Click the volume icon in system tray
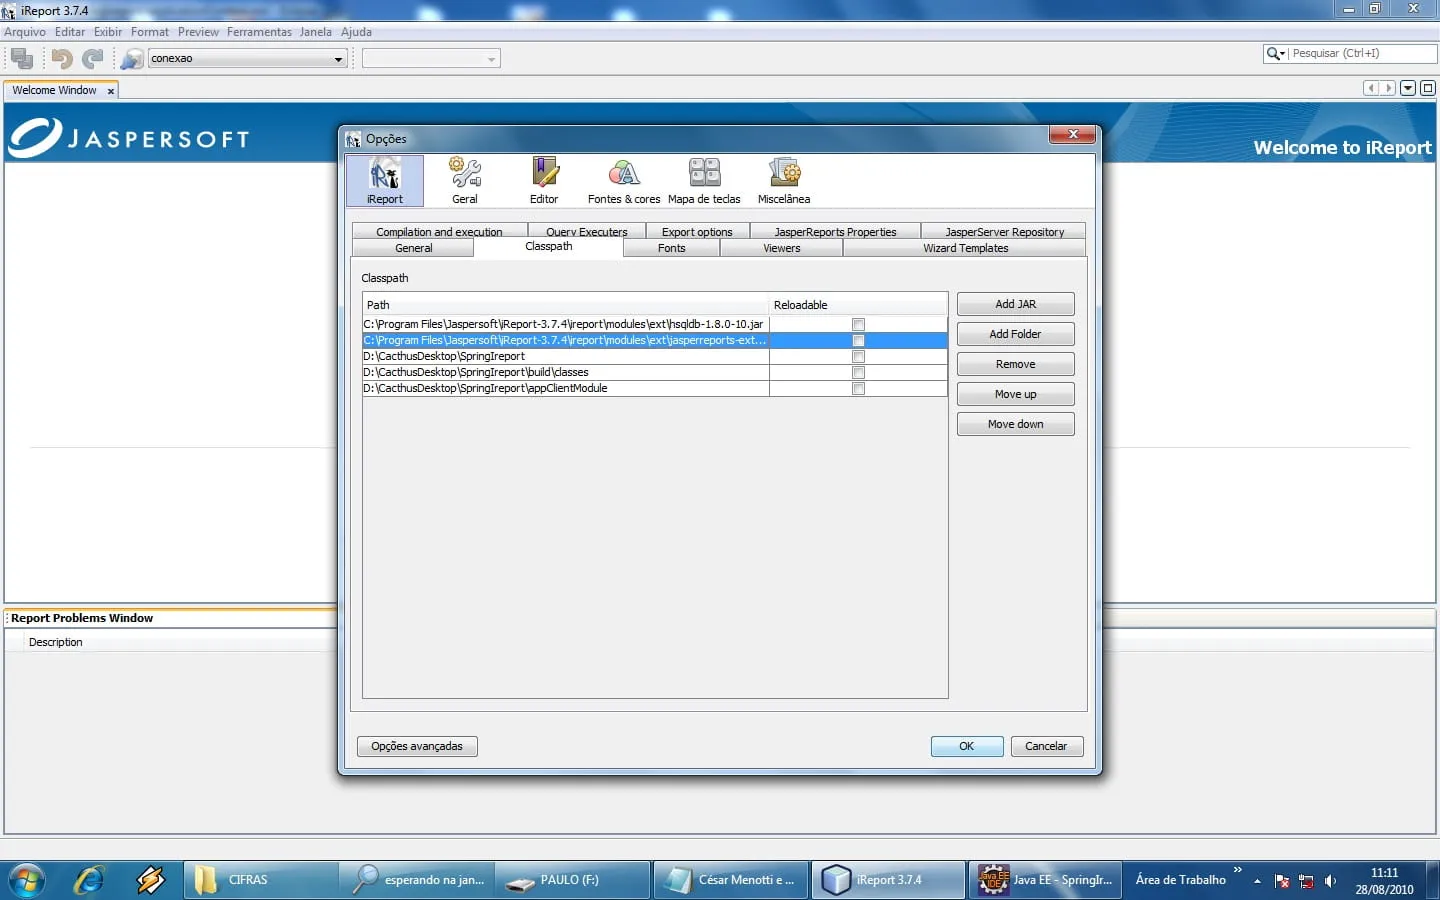The image size is (1440, 900). tap(1330, 881)
